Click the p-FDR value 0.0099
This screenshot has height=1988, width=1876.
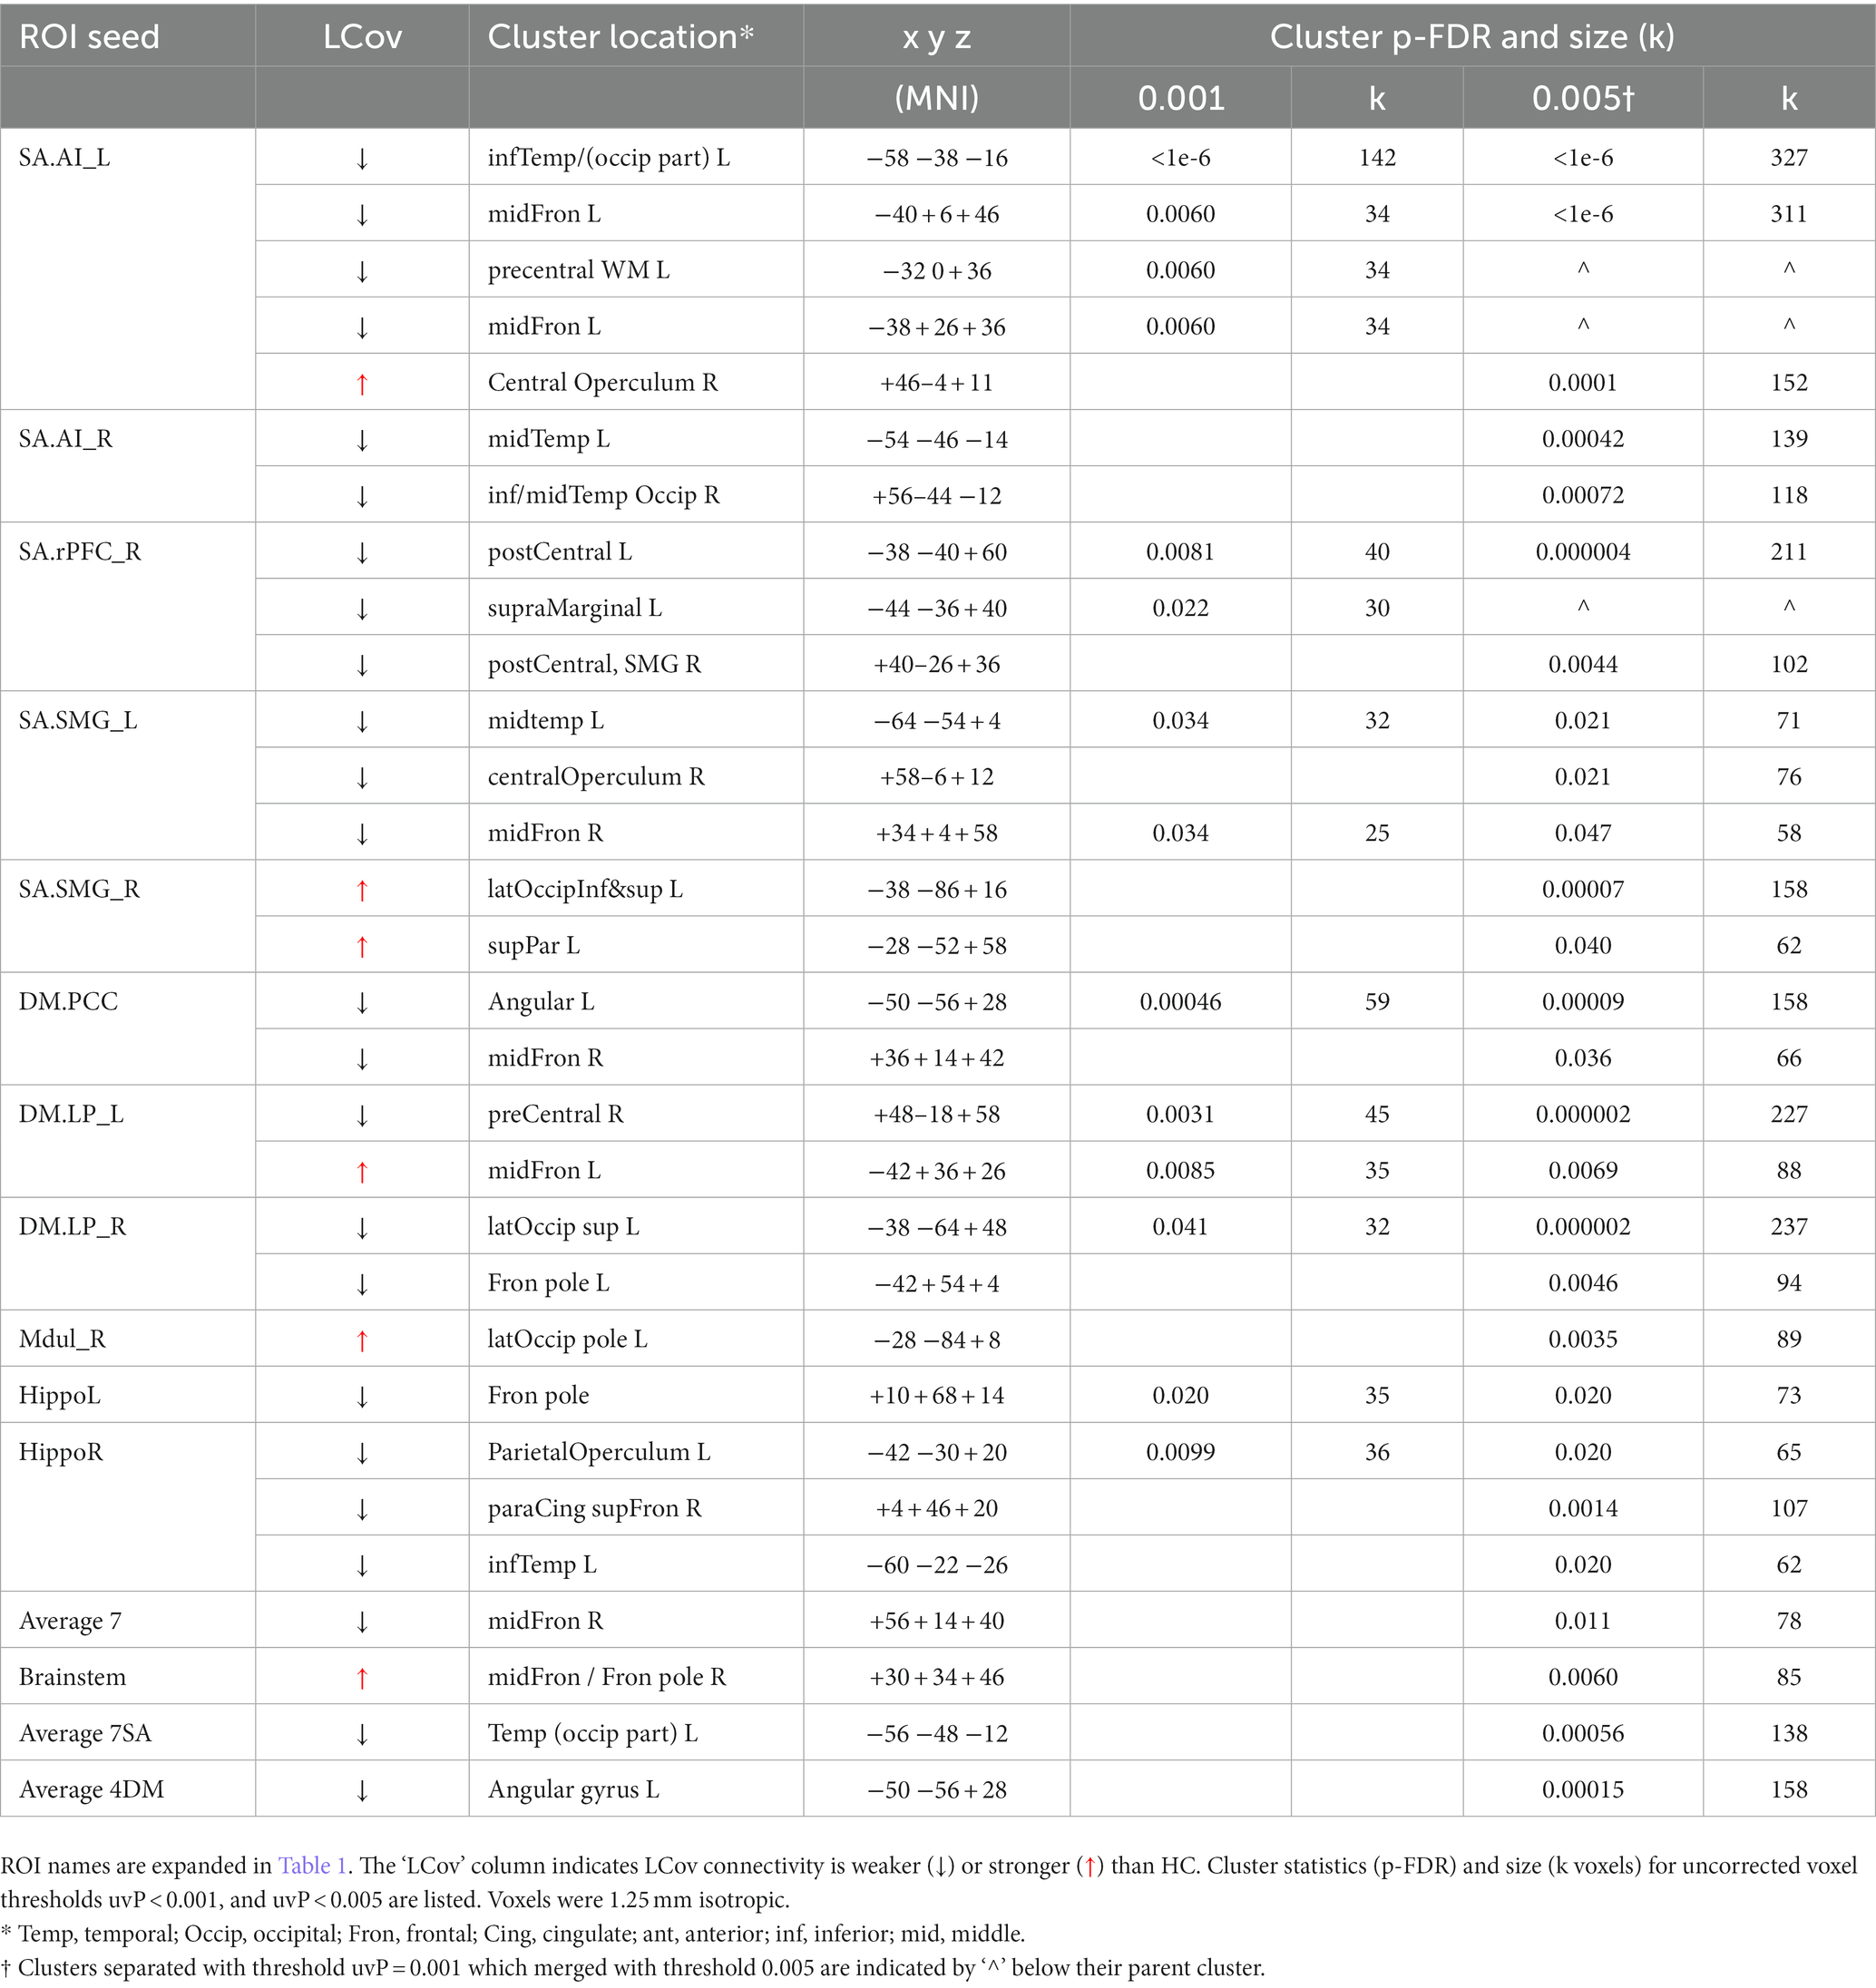pyautogui.click(x=1180, y=1452)
